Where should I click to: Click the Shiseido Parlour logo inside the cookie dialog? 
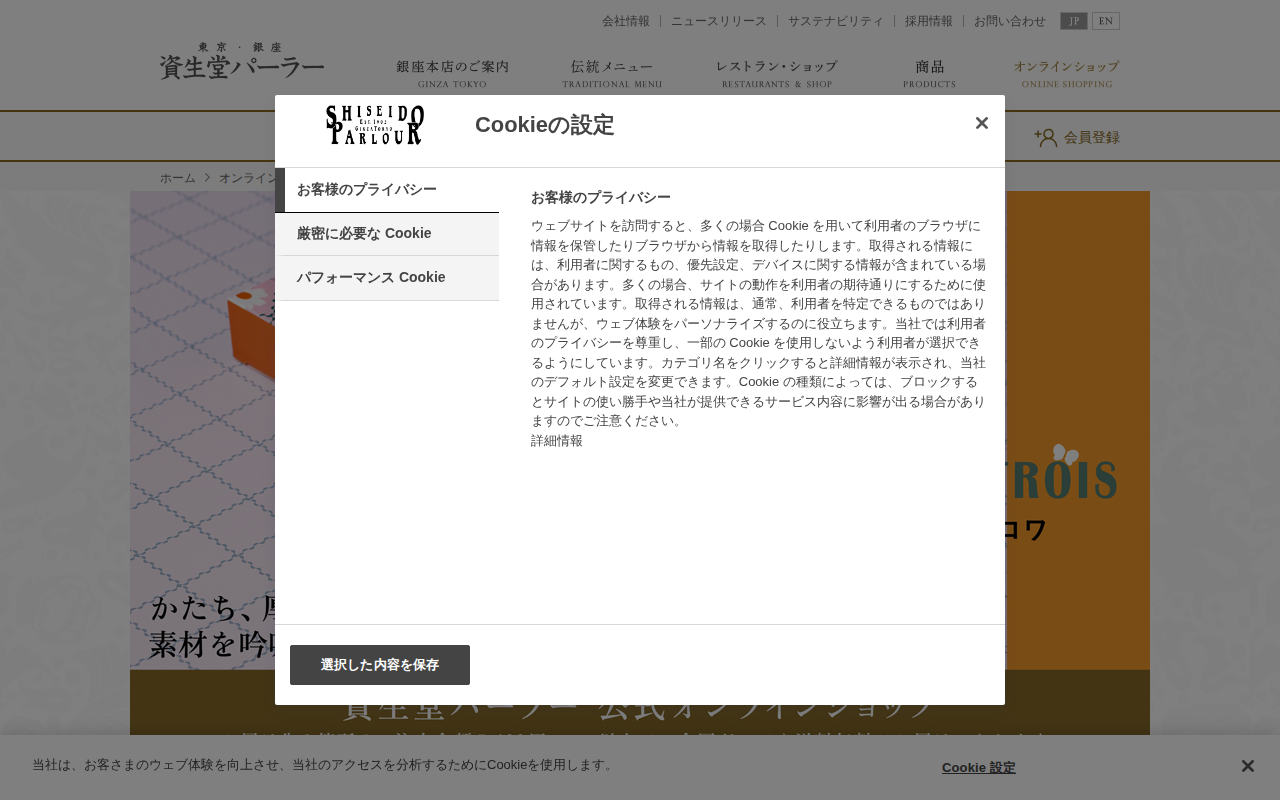(374, 124)
